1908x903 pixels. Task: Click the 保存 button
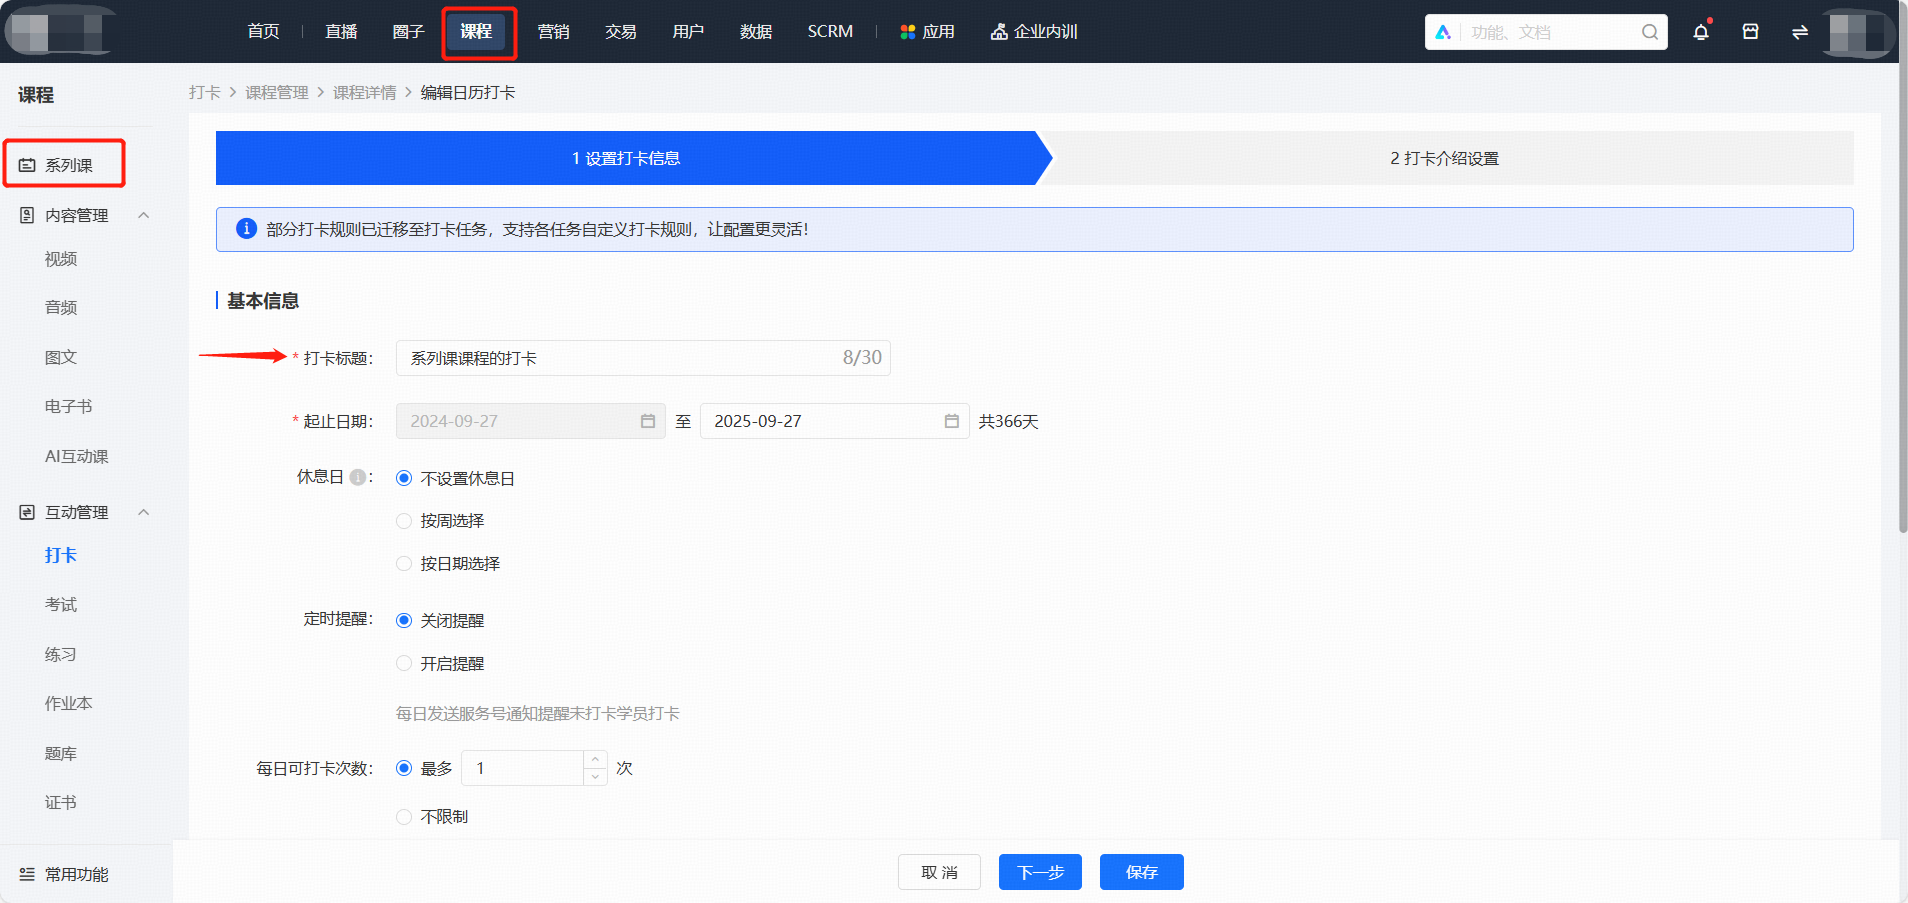click(x=1142, y=872)
